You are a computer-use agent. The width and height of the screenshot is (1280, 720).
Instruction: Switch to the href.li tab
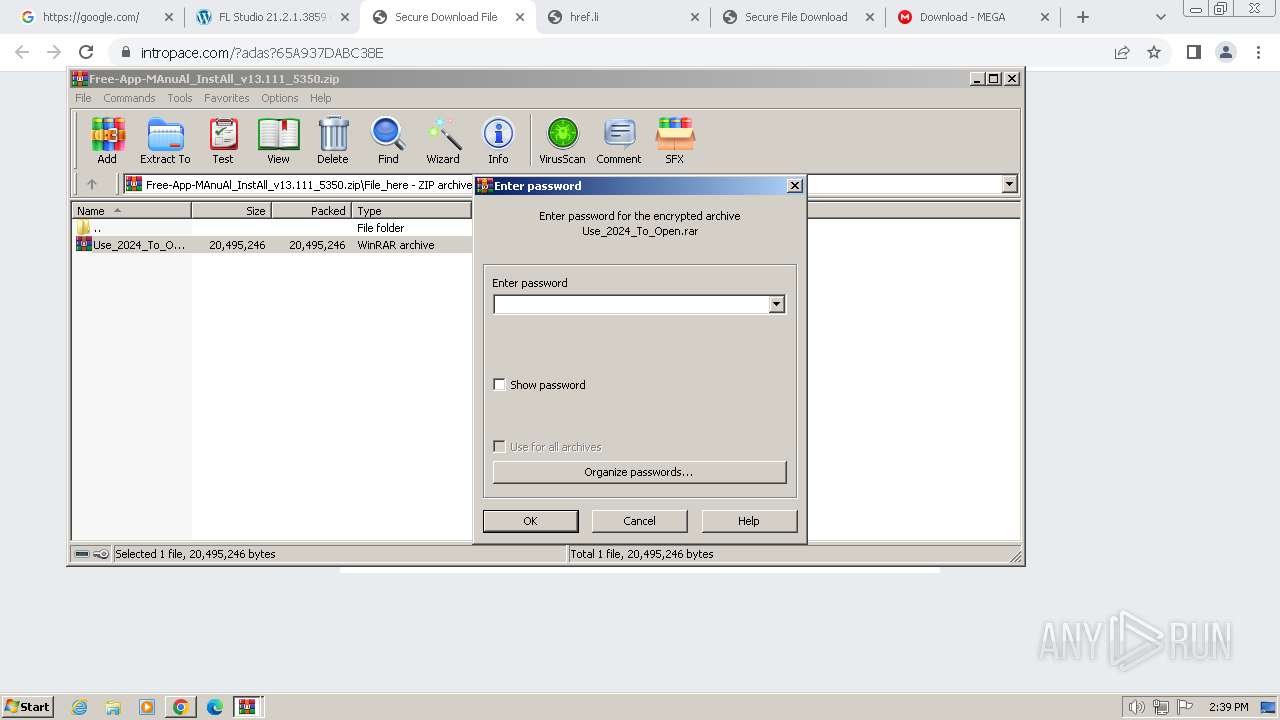(x=621, y=17)
